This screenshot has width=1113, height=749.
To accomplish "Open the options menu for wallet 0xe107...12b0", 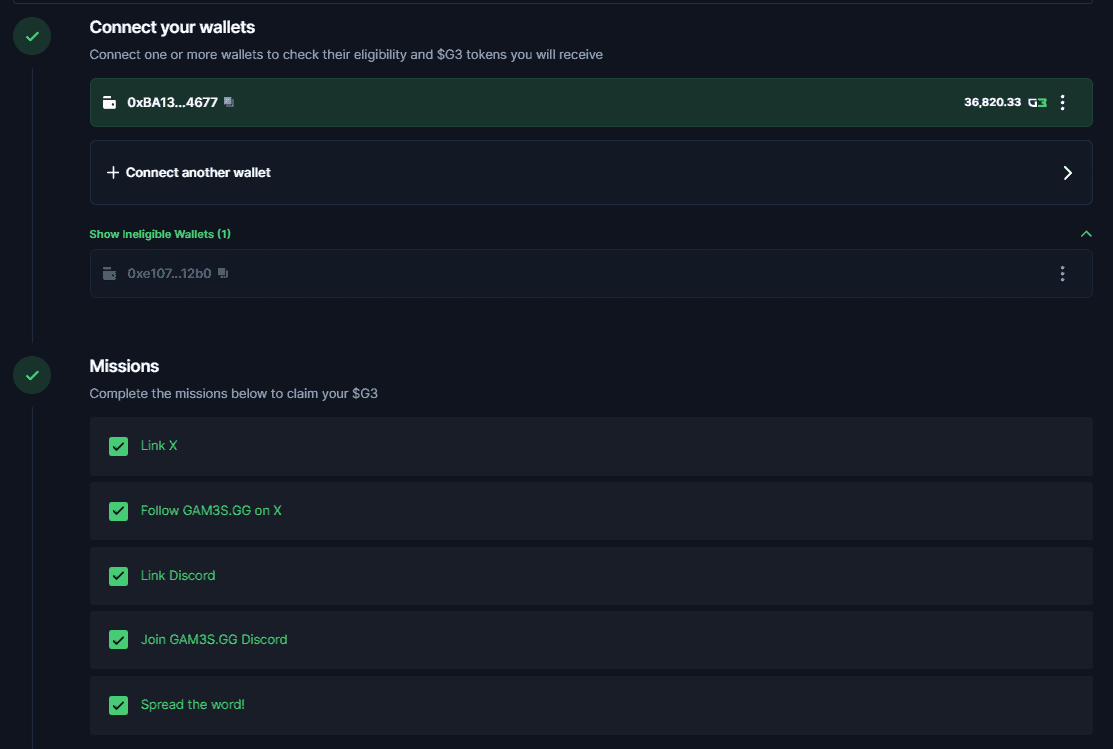I will click(1062, 273).
